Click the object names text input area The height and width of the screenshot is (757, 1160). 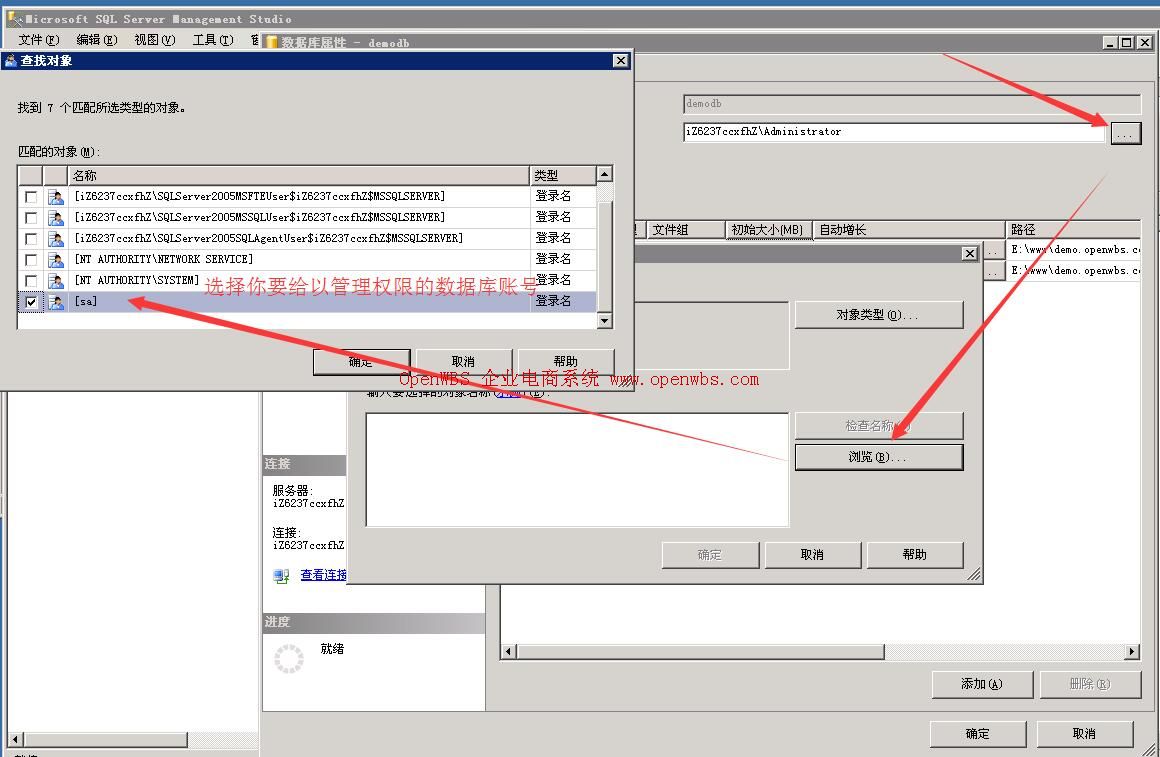point(576,469)
